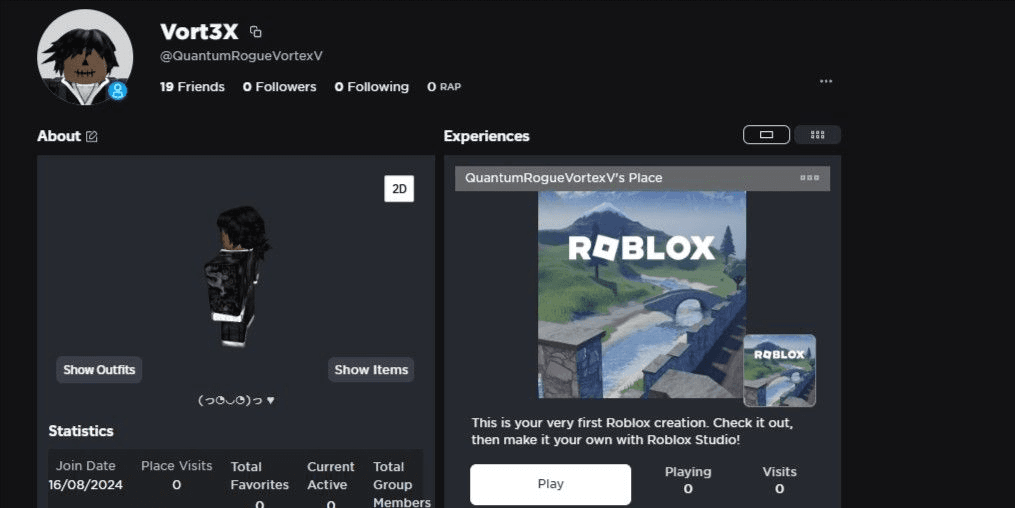Switch Experiences to slideshow view
Viewport: 1015px width, 508px height.
coord(766,135)
